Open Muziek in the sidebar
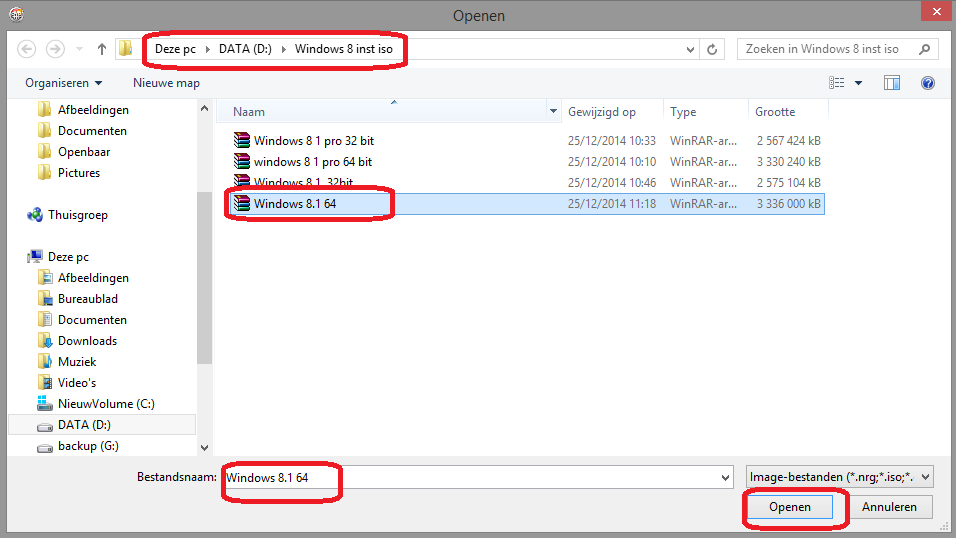Viewport: 956px width, 538px height. pyautogui.click(x=77, y=362)
